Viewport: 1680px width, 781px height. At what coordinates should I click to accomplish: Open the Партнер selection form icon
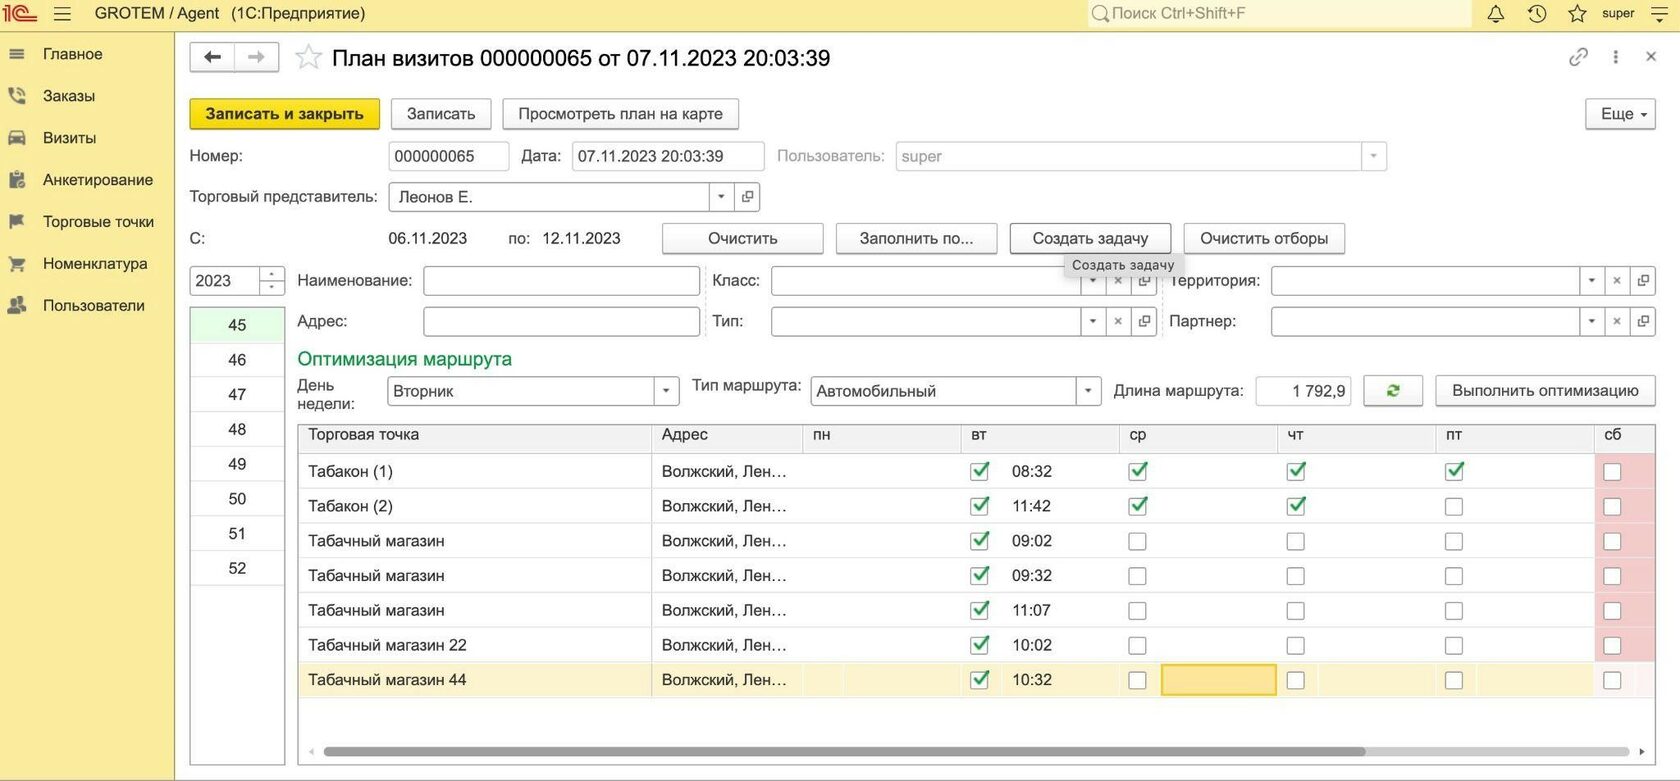pyautogui.click(x=1642, y=321)
